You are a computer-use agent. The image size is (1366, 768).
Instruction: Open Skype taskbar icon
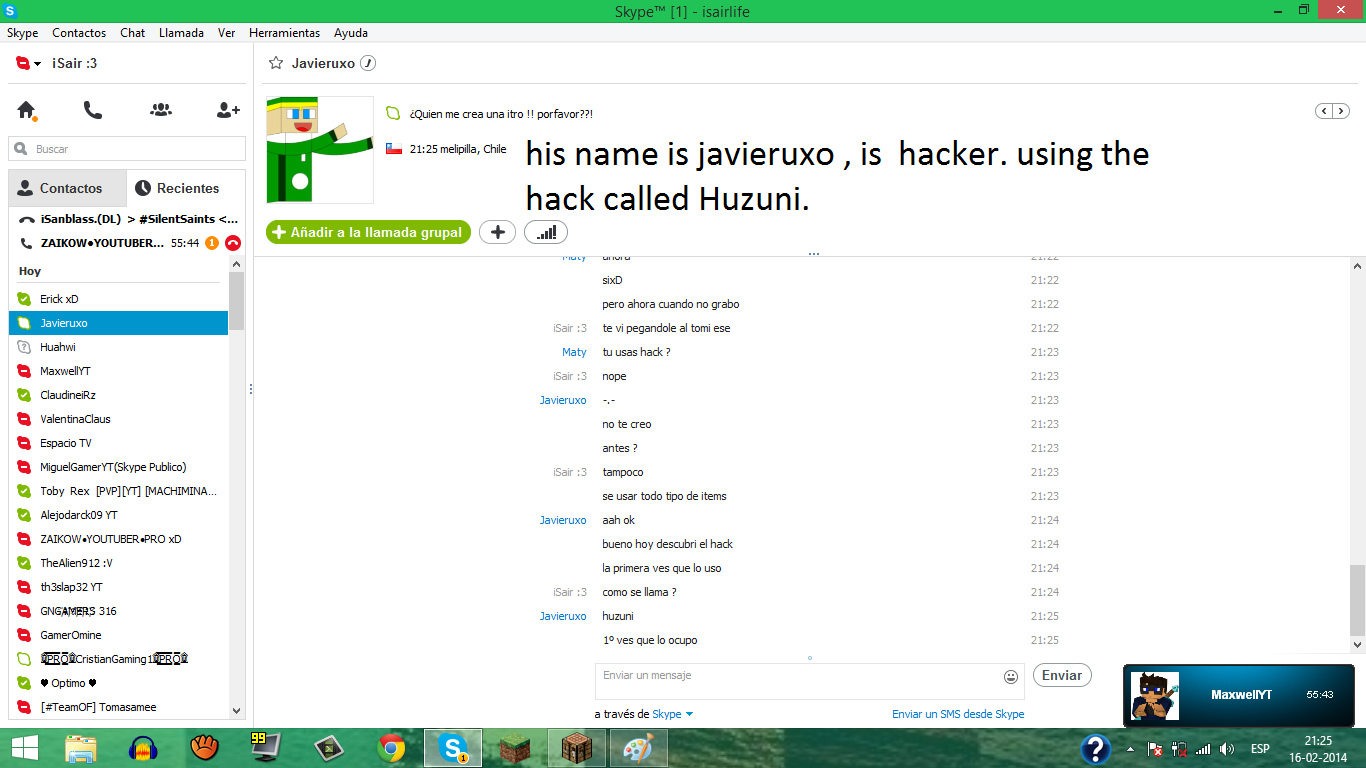453,748
